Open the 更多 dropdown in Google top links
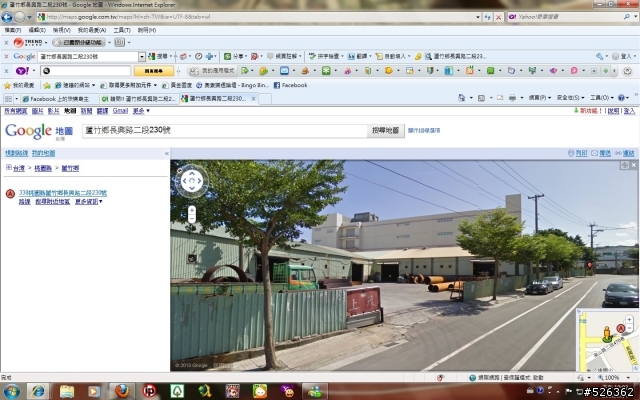Image resolution: width=640 pixels, height=400 pixels. 141,111
